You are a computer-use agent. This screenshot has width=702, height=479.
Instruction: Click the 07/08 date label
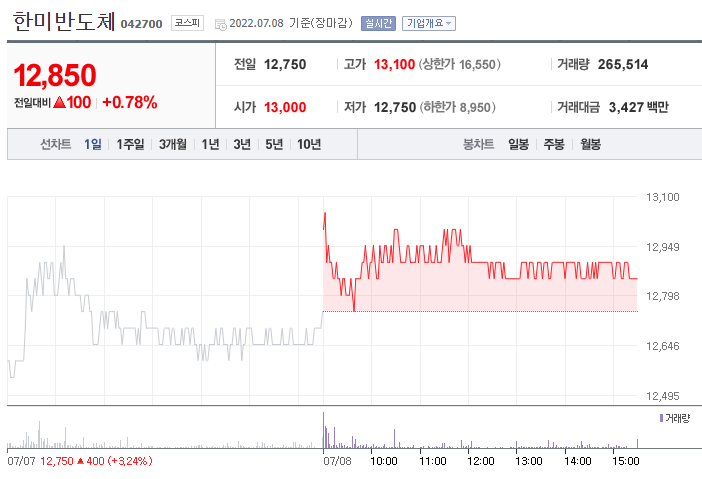[338, 461]
